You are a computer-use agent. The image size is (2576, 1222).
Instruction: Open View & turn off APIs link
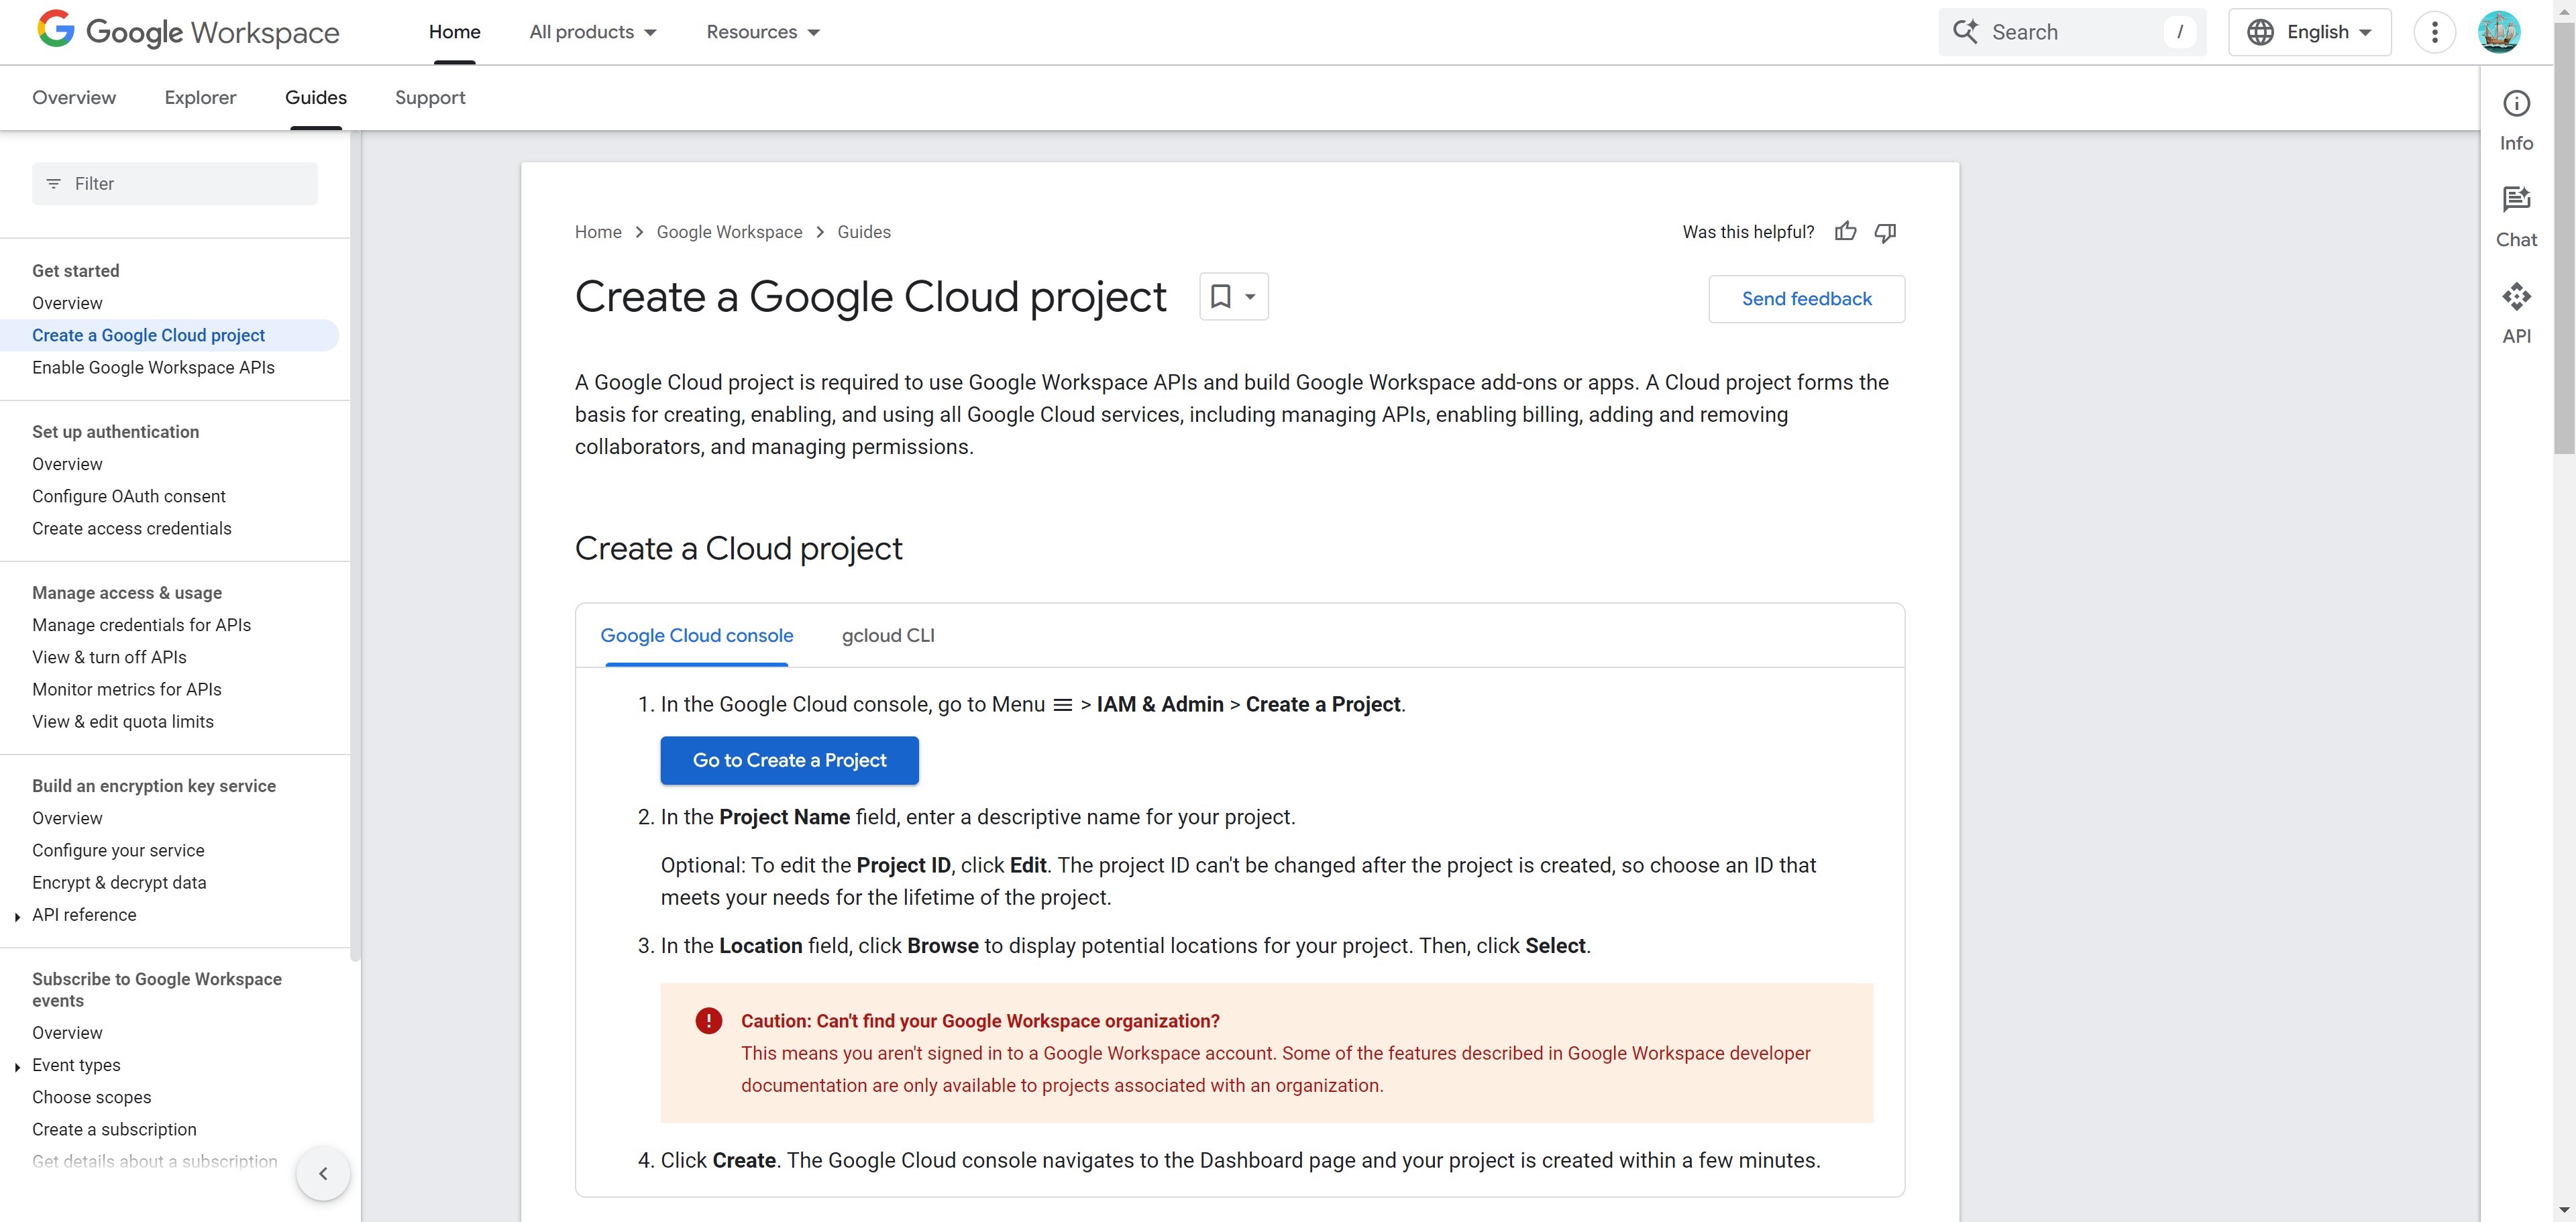110,657
